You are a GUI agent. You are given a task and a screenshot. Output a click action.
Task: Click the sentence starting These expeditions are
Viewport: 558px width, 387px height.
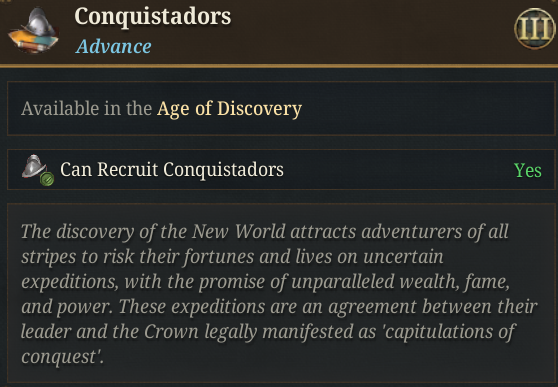(279, 332)
